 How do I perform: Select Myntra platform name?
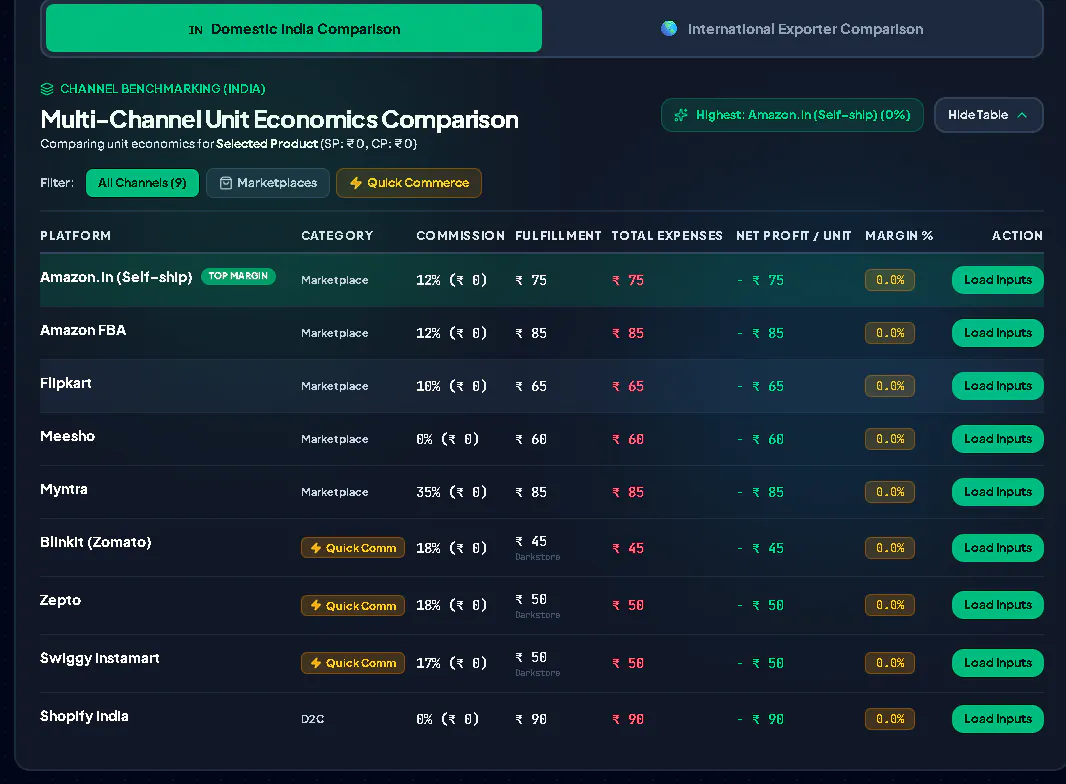point(64,490)
